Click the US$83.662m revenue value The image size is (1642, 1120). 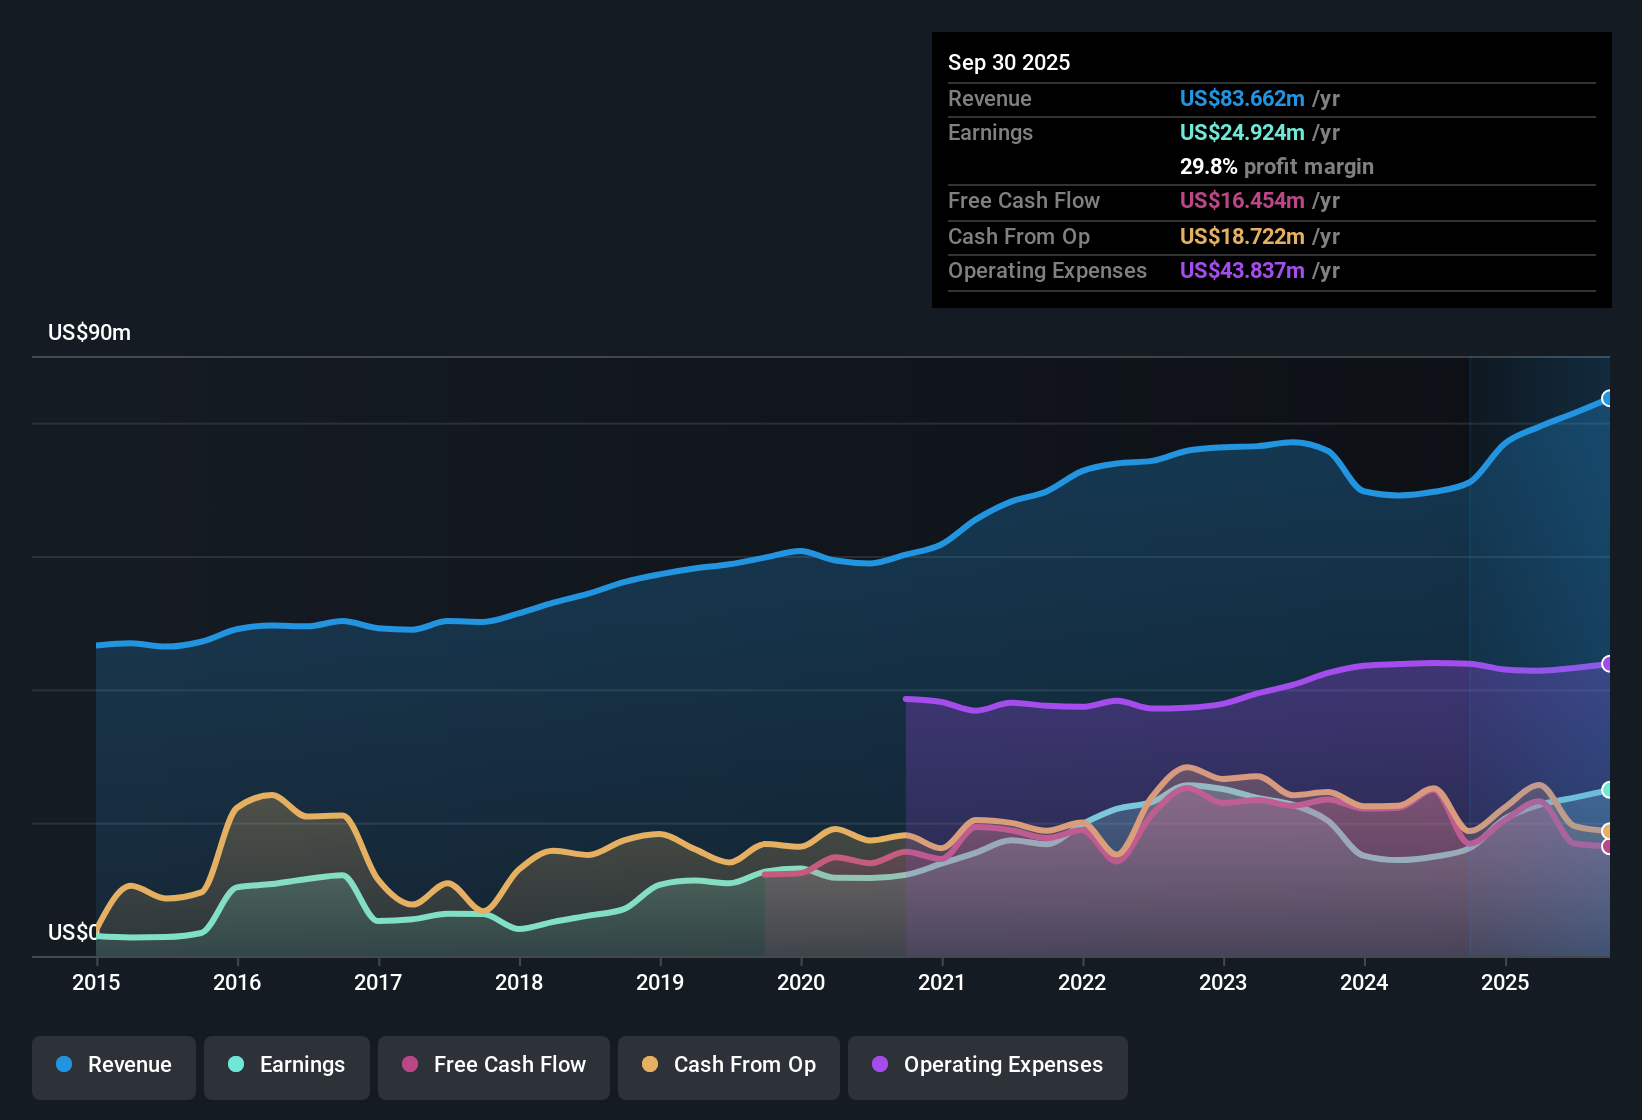(x=1241, y=98)
